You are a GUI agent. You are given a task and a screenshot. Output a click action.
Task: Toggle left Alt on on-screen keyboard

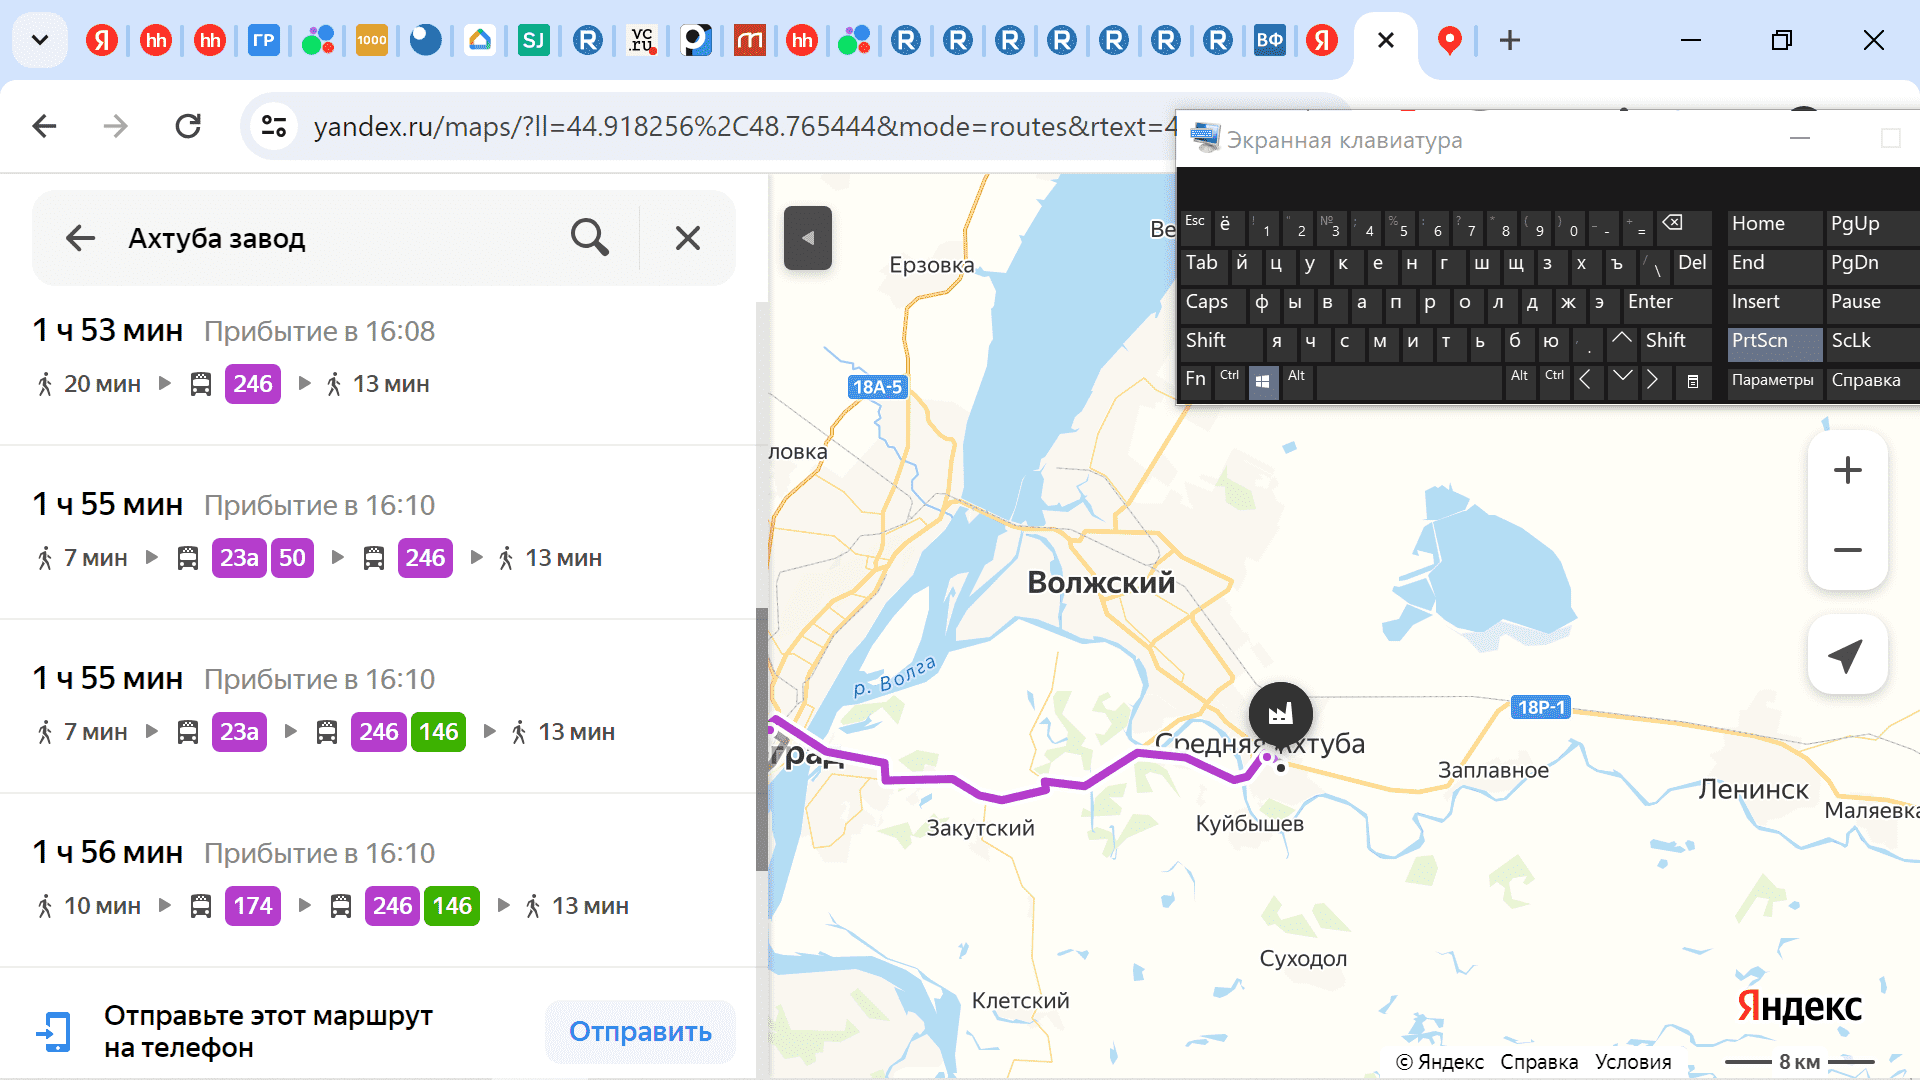pos(1297,380)
